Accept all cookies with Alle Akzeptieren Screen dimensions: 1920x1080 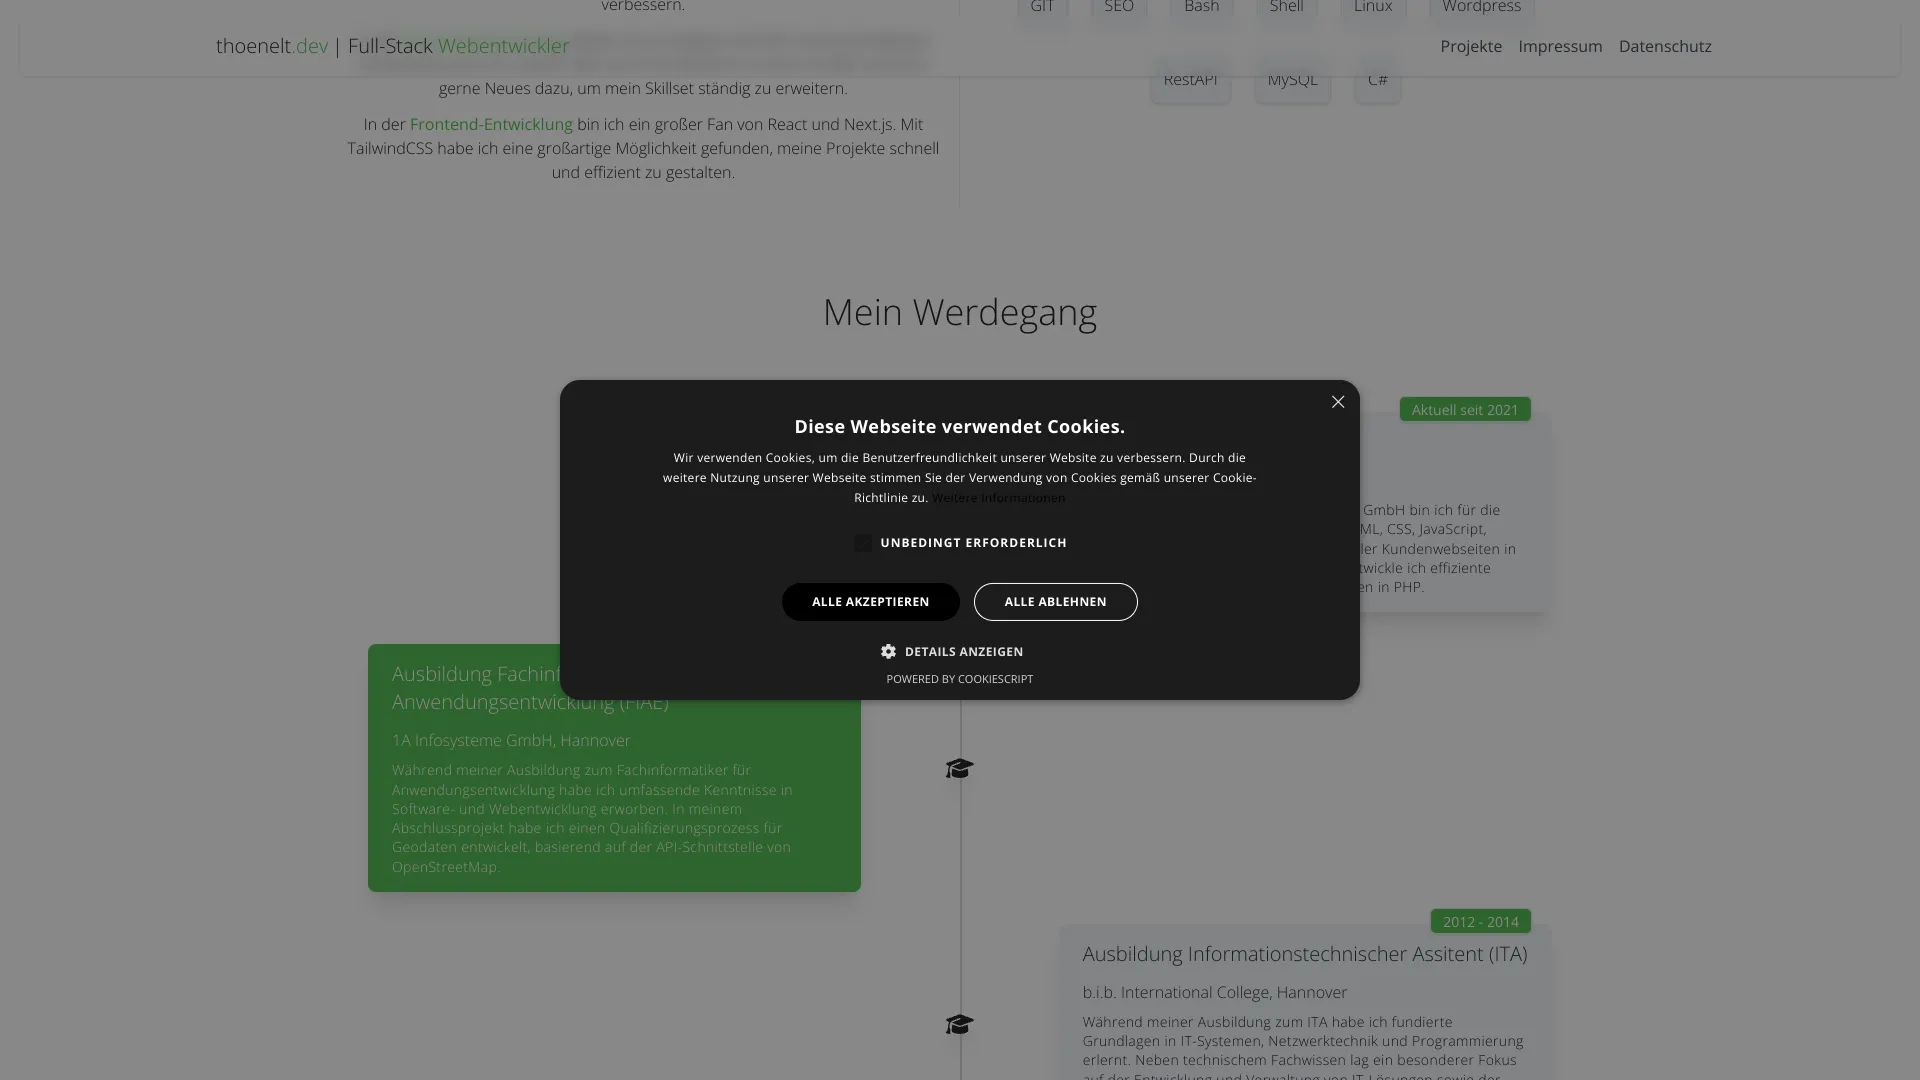(x=871, y=602)
